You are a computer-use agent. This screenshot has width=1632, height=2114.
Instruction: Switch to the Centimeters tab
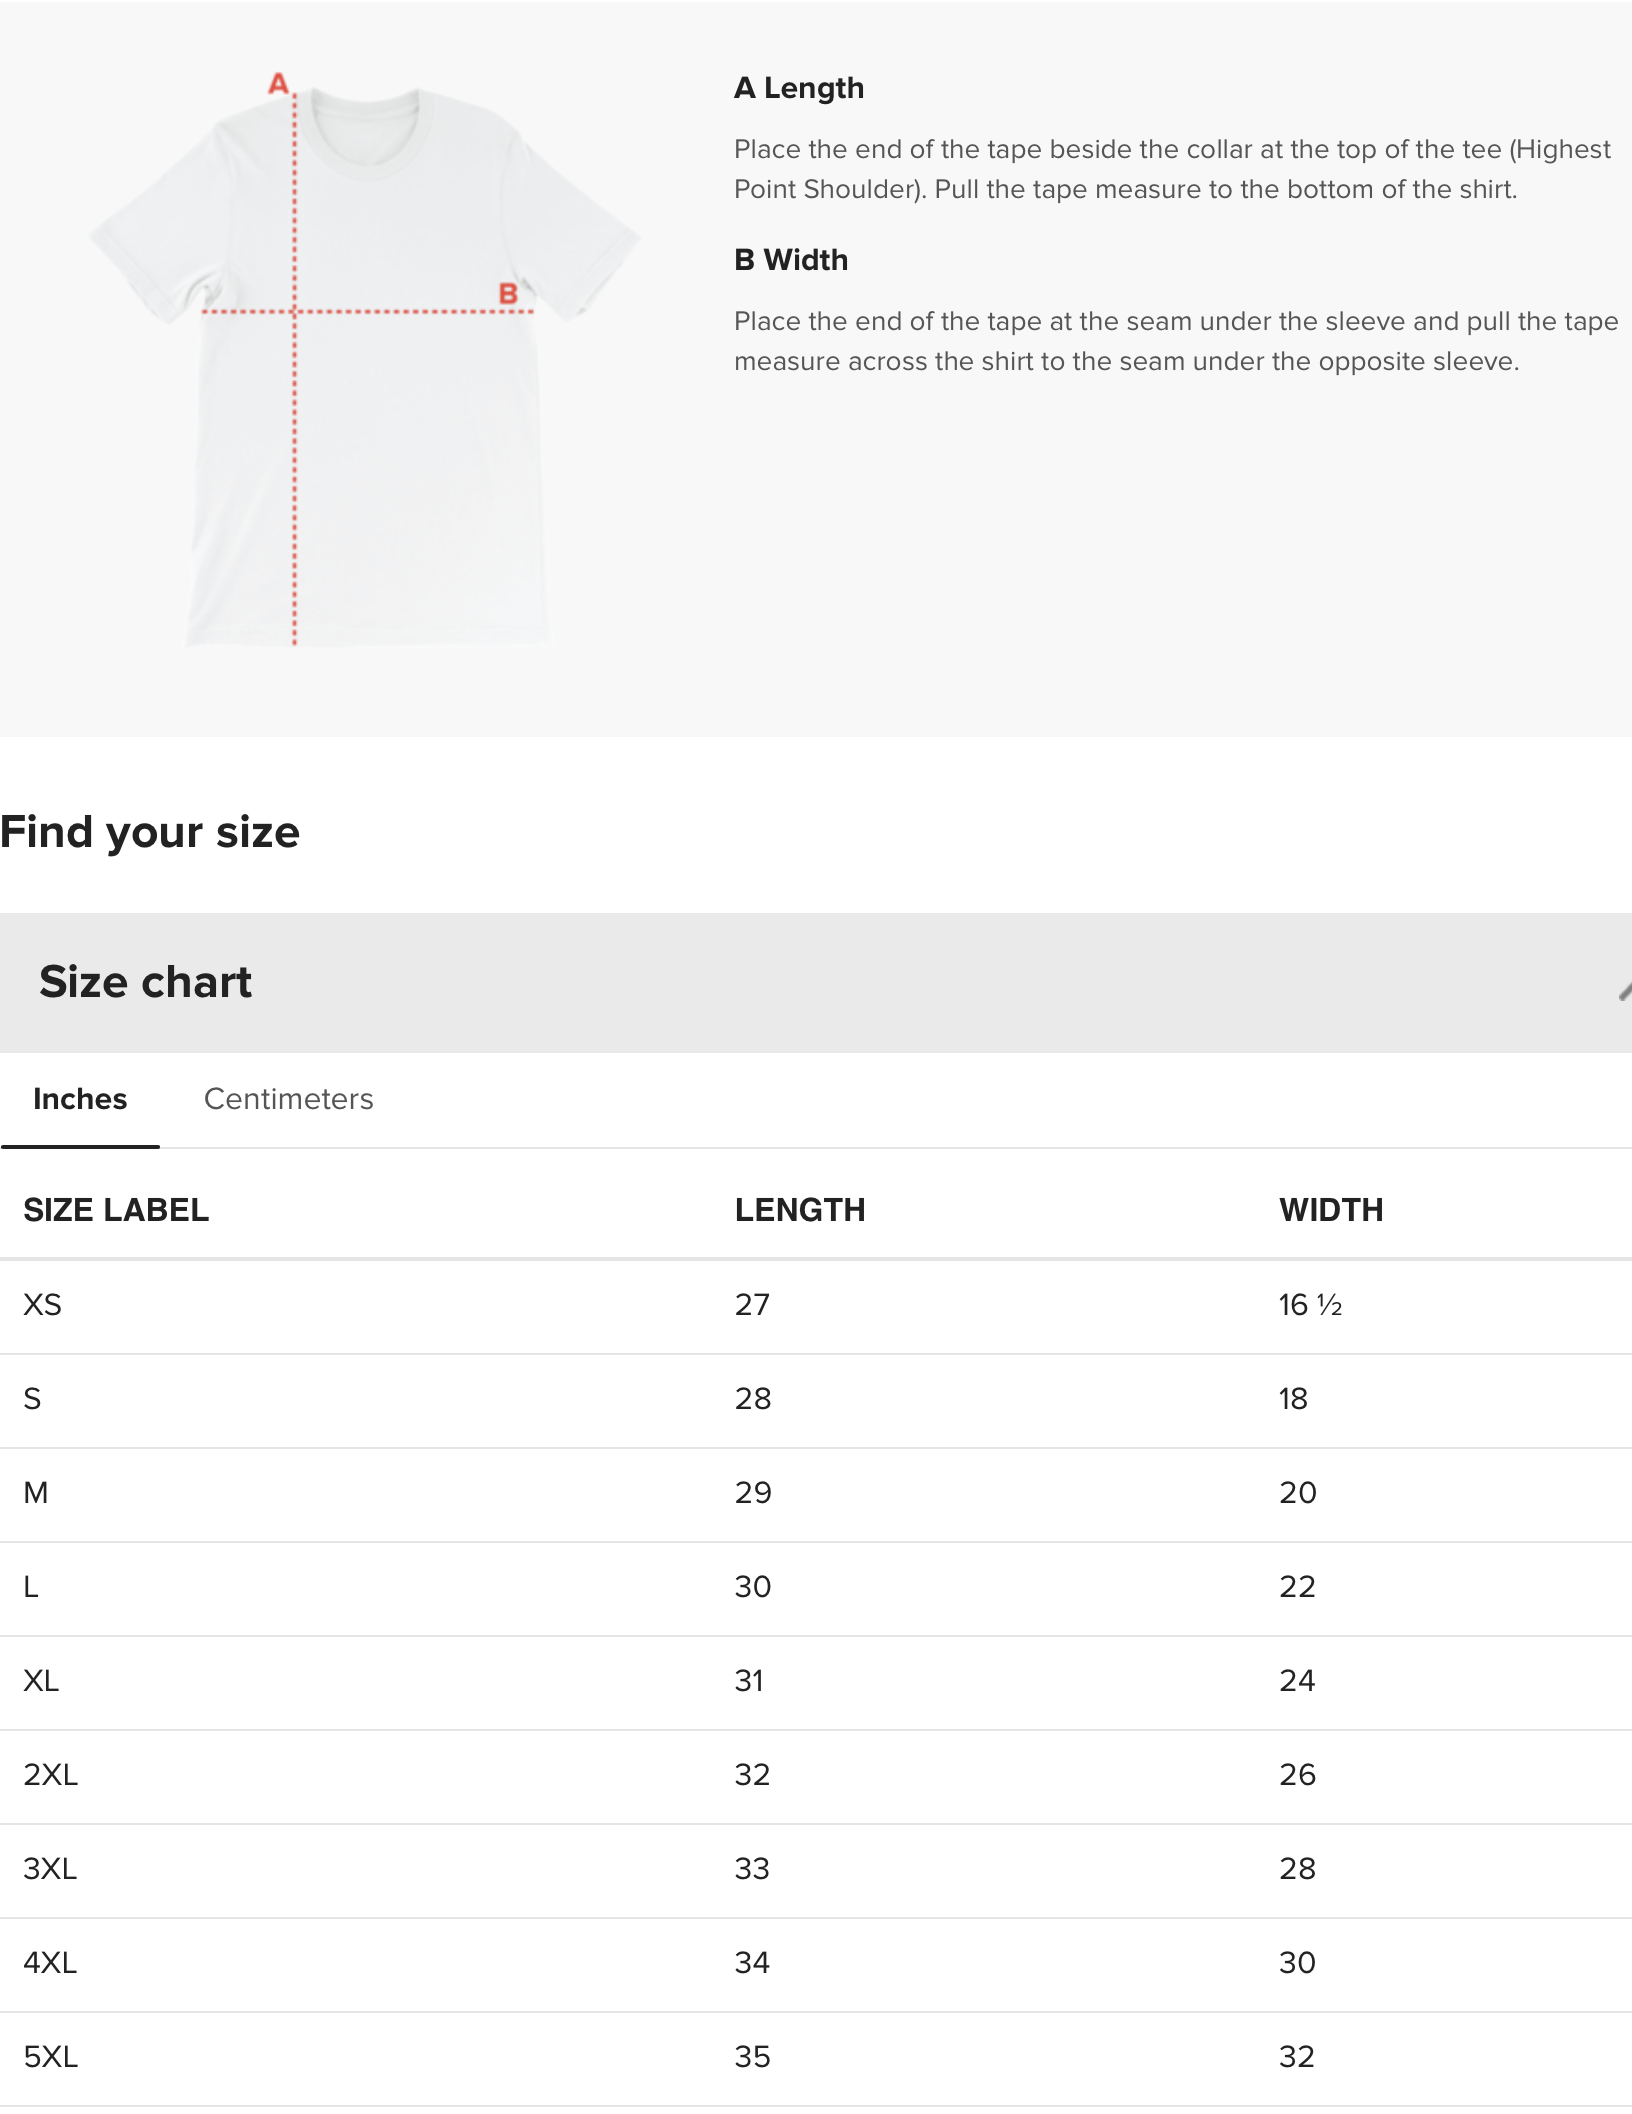[288, 1099]
